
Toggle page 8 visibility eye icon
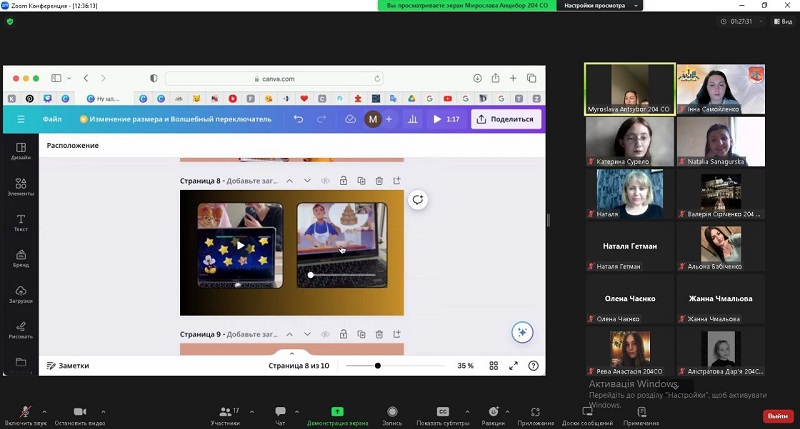point(325,181)
